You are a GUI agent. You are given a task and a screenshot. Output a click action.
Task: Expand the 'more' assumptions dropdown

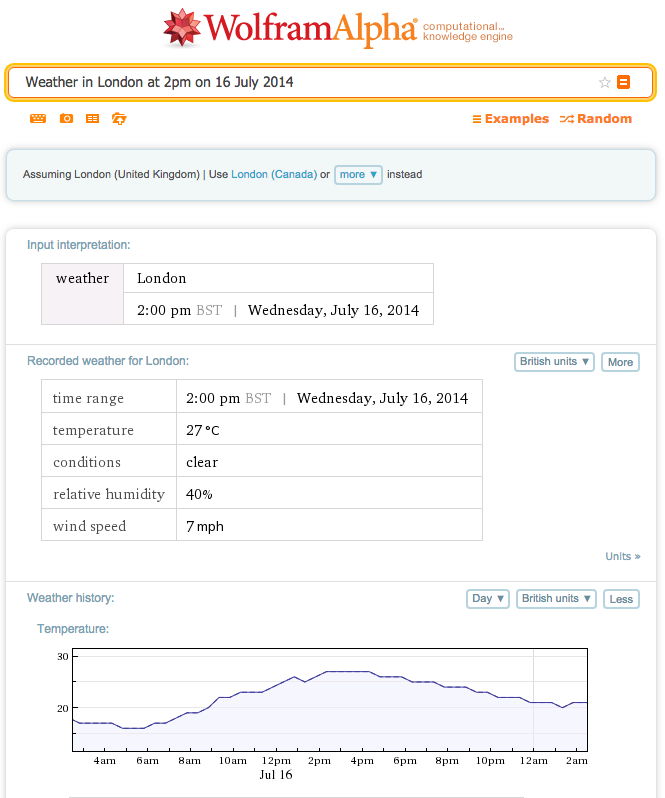[358, 174]
